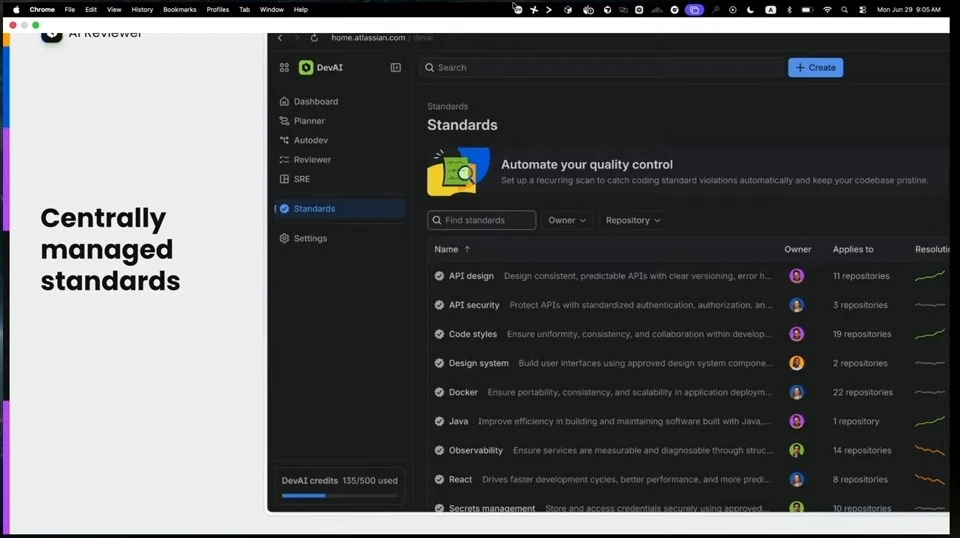Click the home.atlassian.com address bar
The image size is (960, 538).
(x=382, y=38)
